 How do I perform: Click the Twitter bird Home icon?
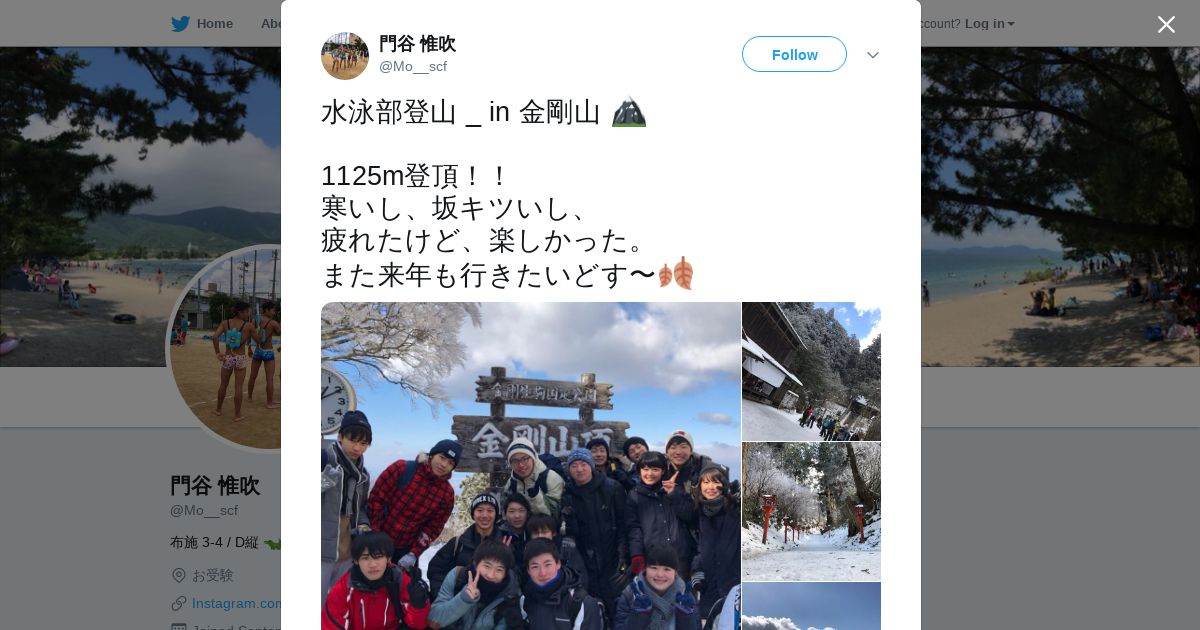[180, 23]
